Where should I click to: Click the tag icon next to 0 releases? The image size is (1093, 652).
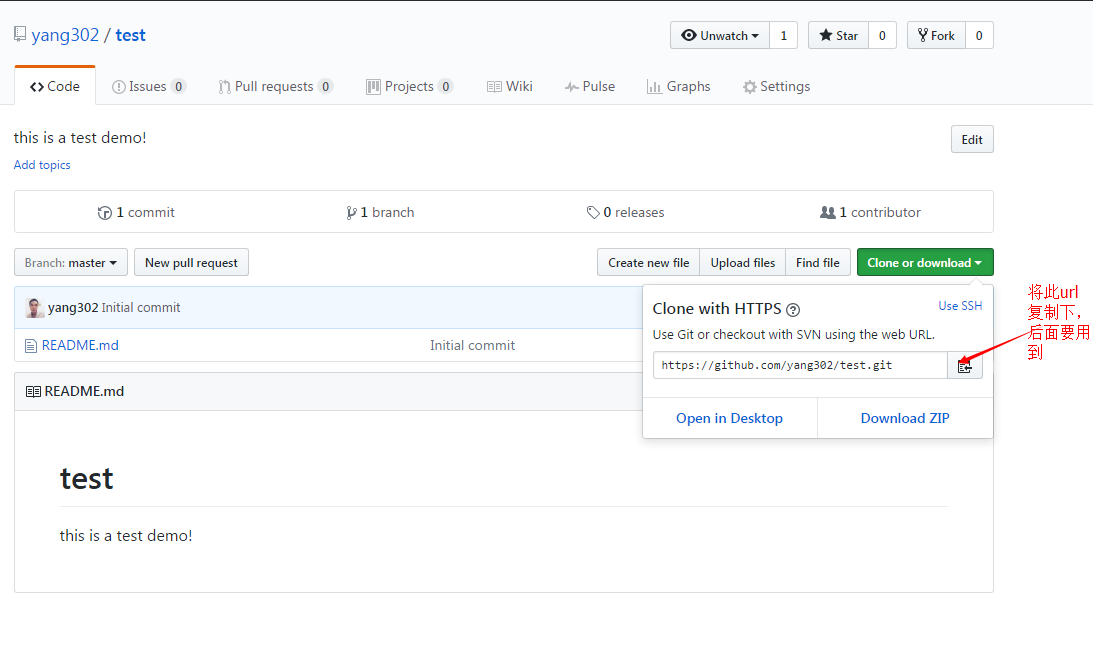click(593, 213)
